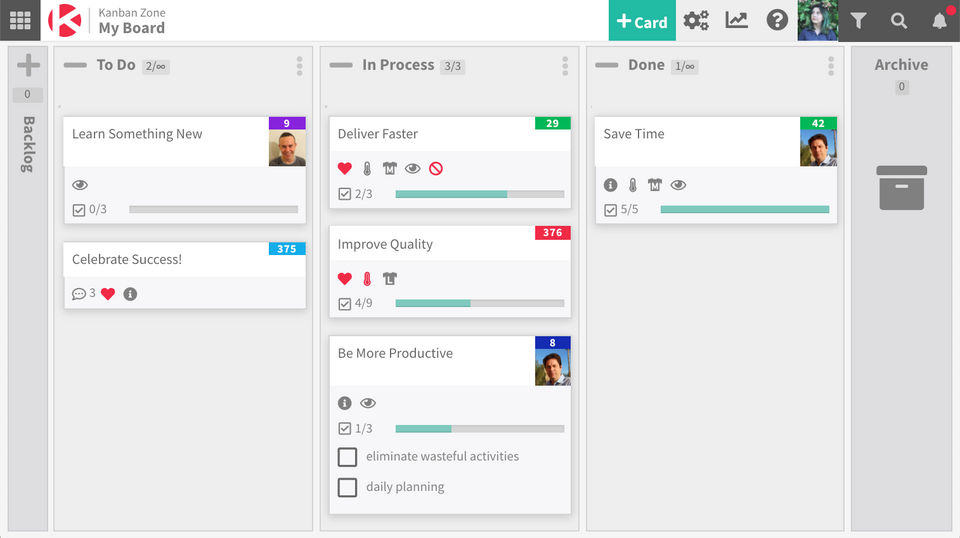The height and width of the screenshot is (538, 960).
Task: Open the Done column options menu
Action: [831, 66]
